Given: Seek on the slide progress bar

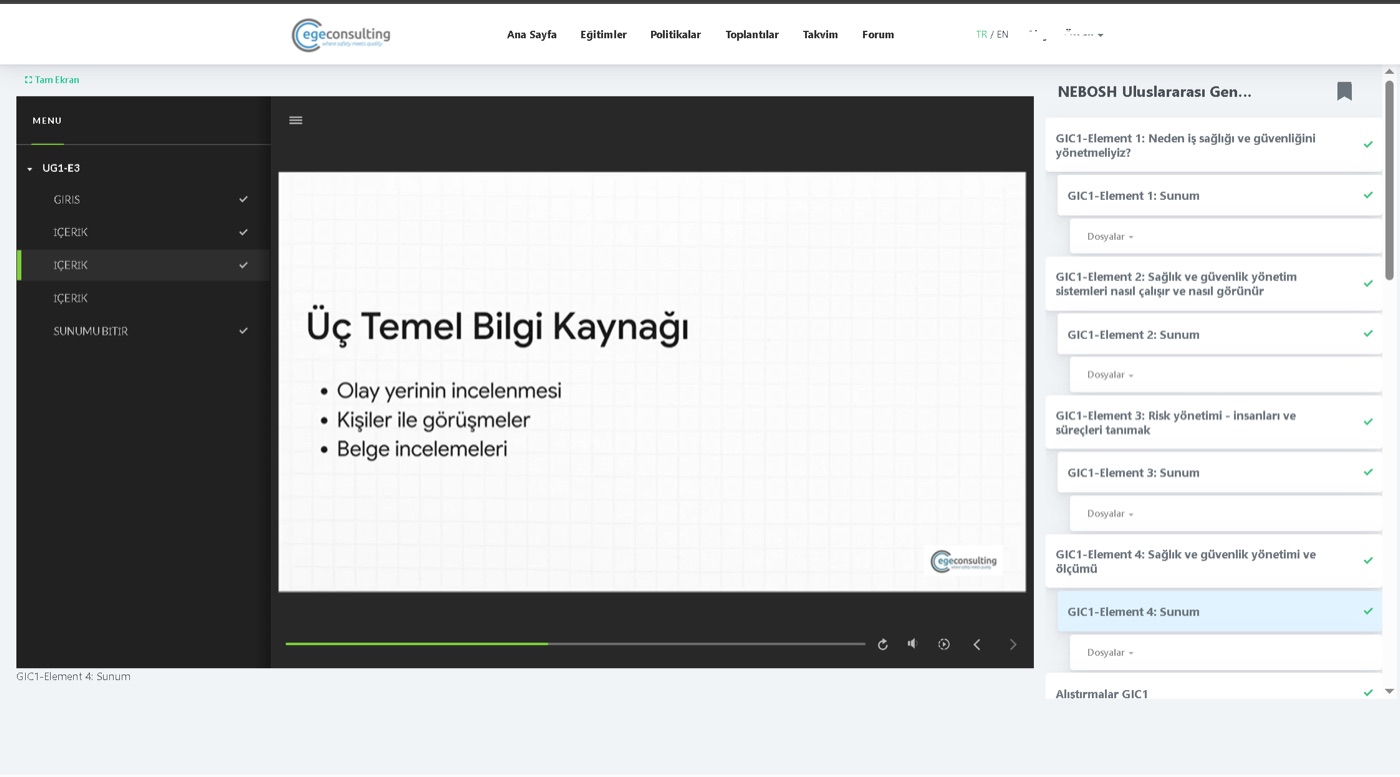Looking at the screenshot, I should click(575, 644).
